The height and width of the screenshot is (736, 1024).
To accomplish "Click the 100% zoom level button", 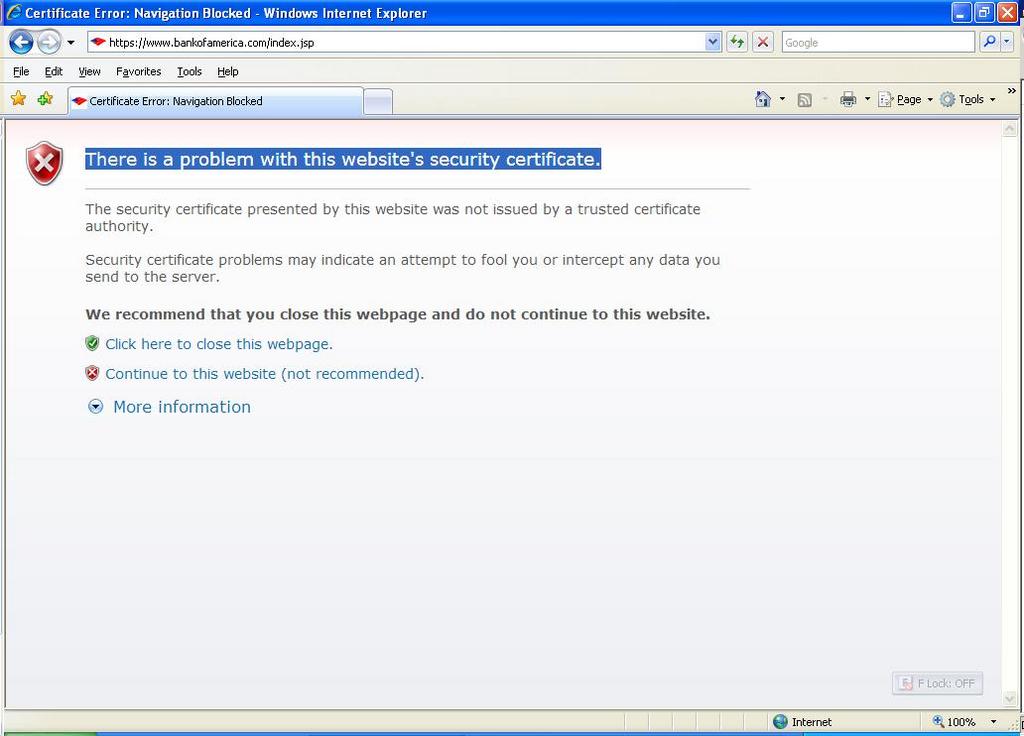I will point(955,722).
